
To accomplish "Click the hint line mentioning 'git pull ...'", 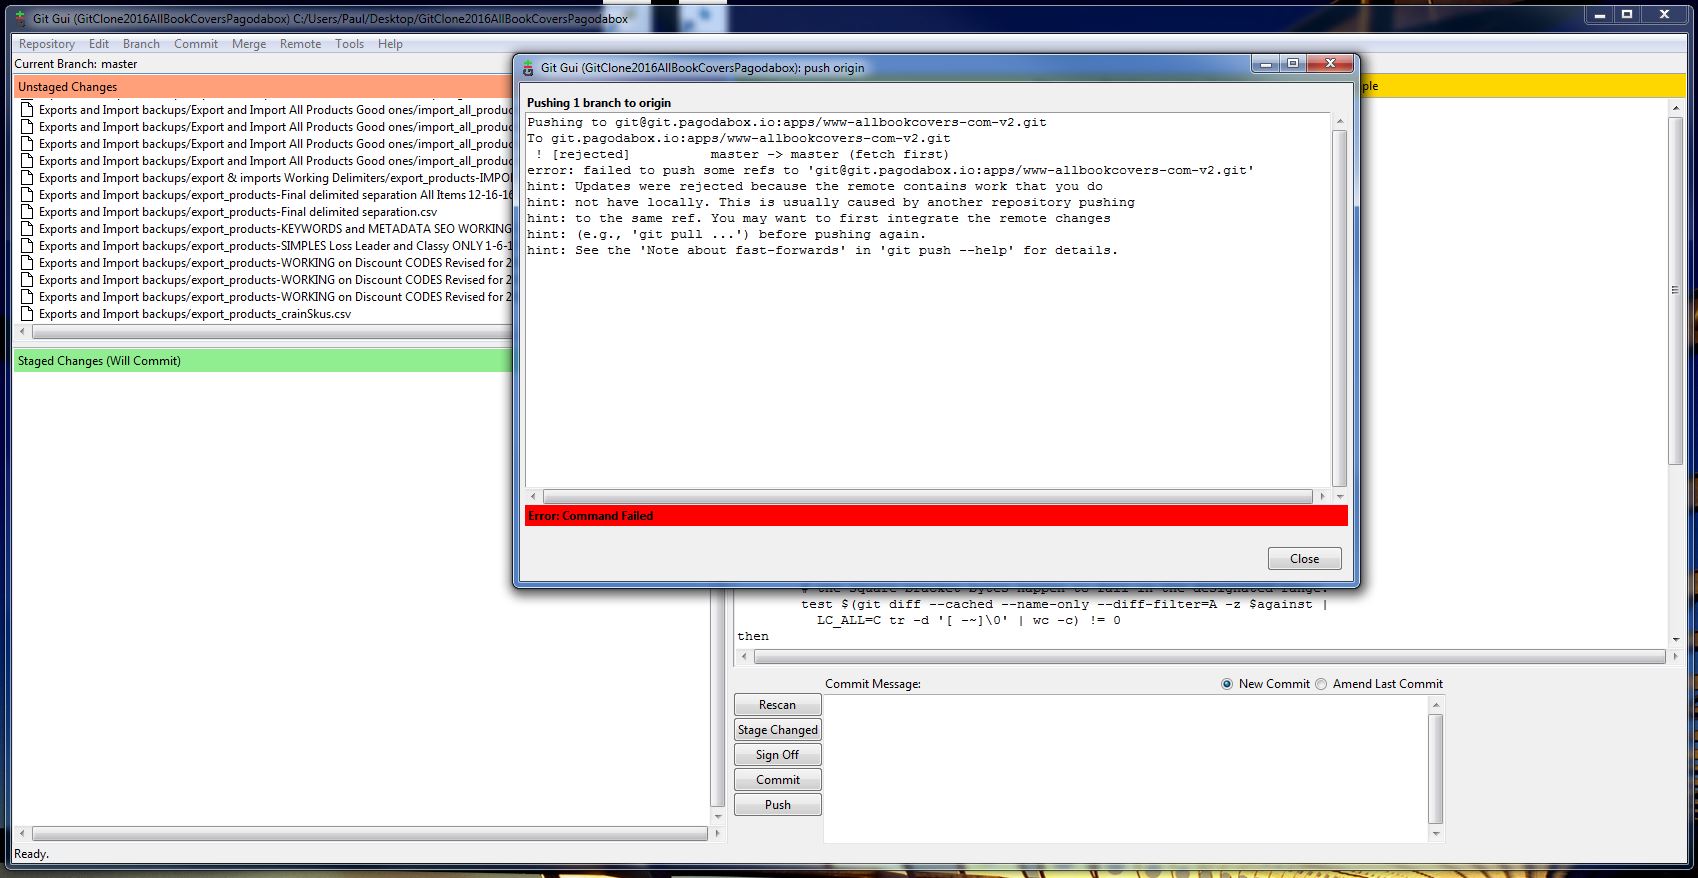I will [x=726, y=234].
